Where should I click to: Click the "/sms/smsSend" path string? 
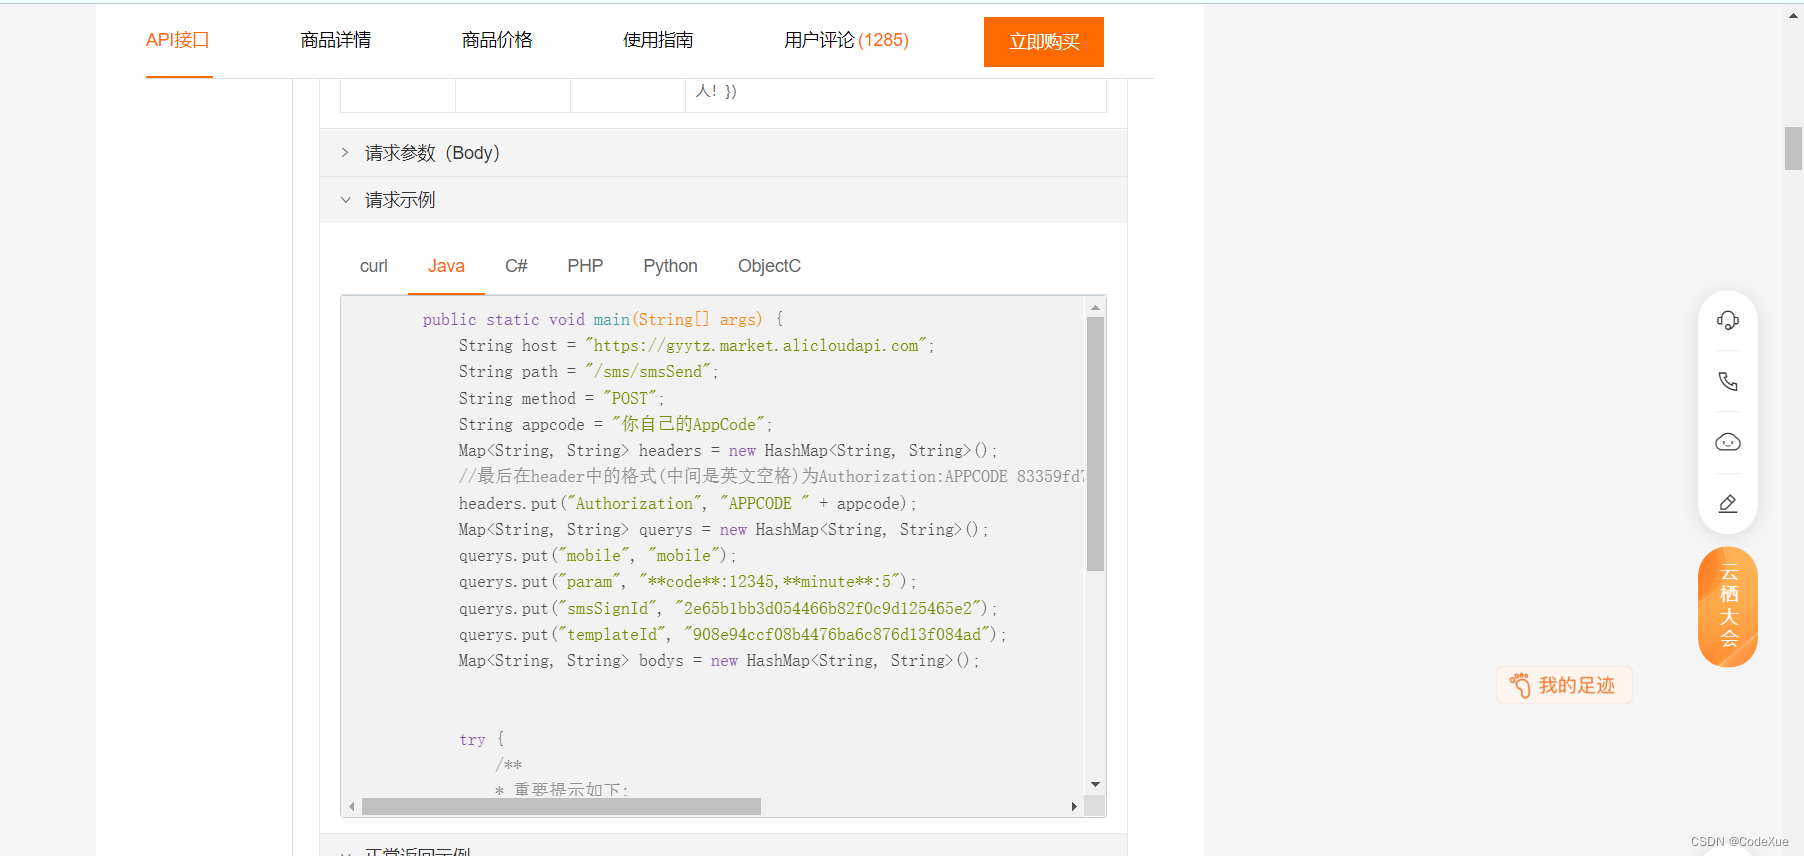[x=648, y=372]
